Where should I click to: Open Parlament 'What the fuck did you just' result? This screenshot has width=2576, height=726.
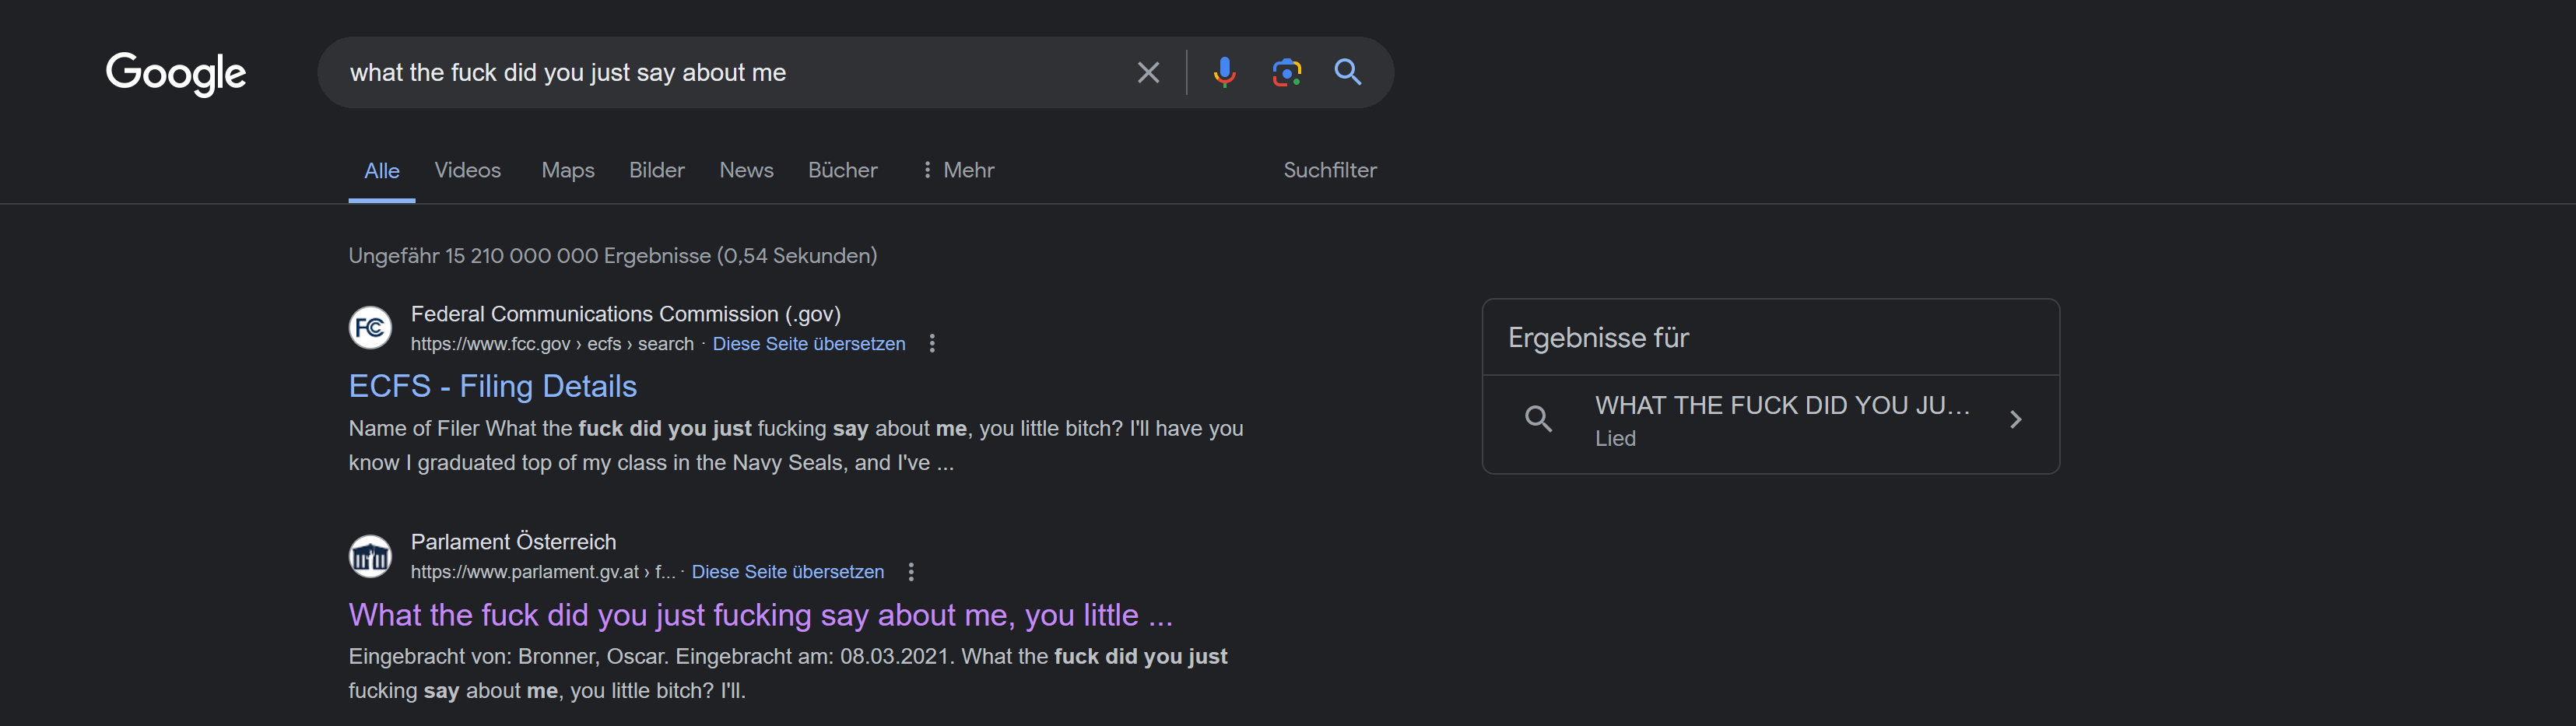pyautogui.click(x=761, y=615)
